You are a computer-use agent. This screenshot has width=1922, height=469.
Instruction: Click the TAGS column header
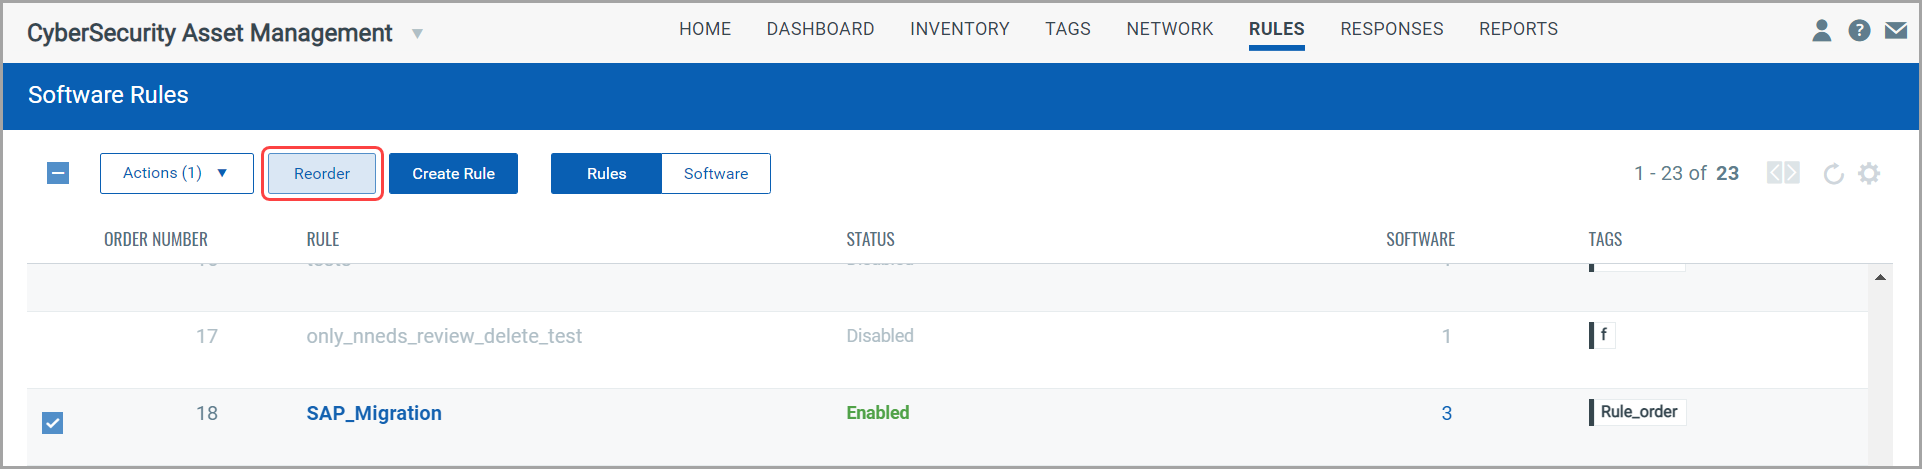tap(1605, 239)
